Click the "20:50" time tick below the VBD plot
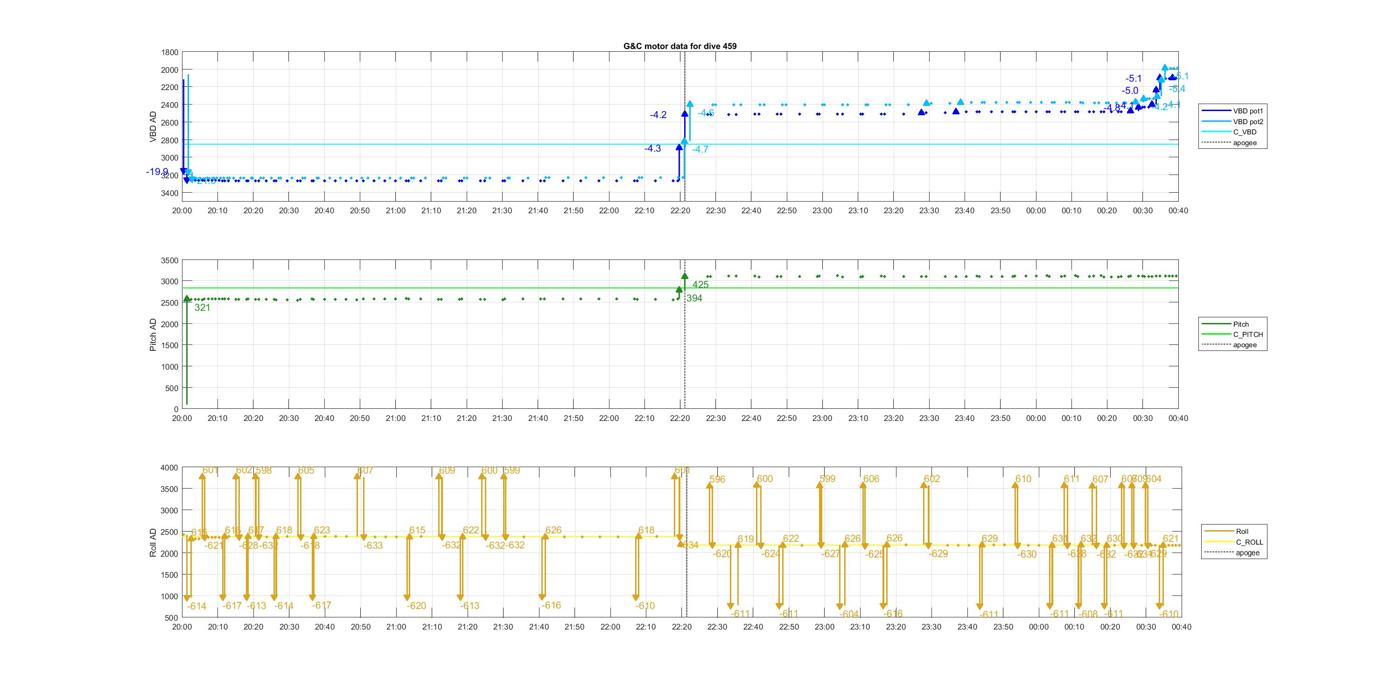Screen dimensions: 1400x693 coord(360,211)
